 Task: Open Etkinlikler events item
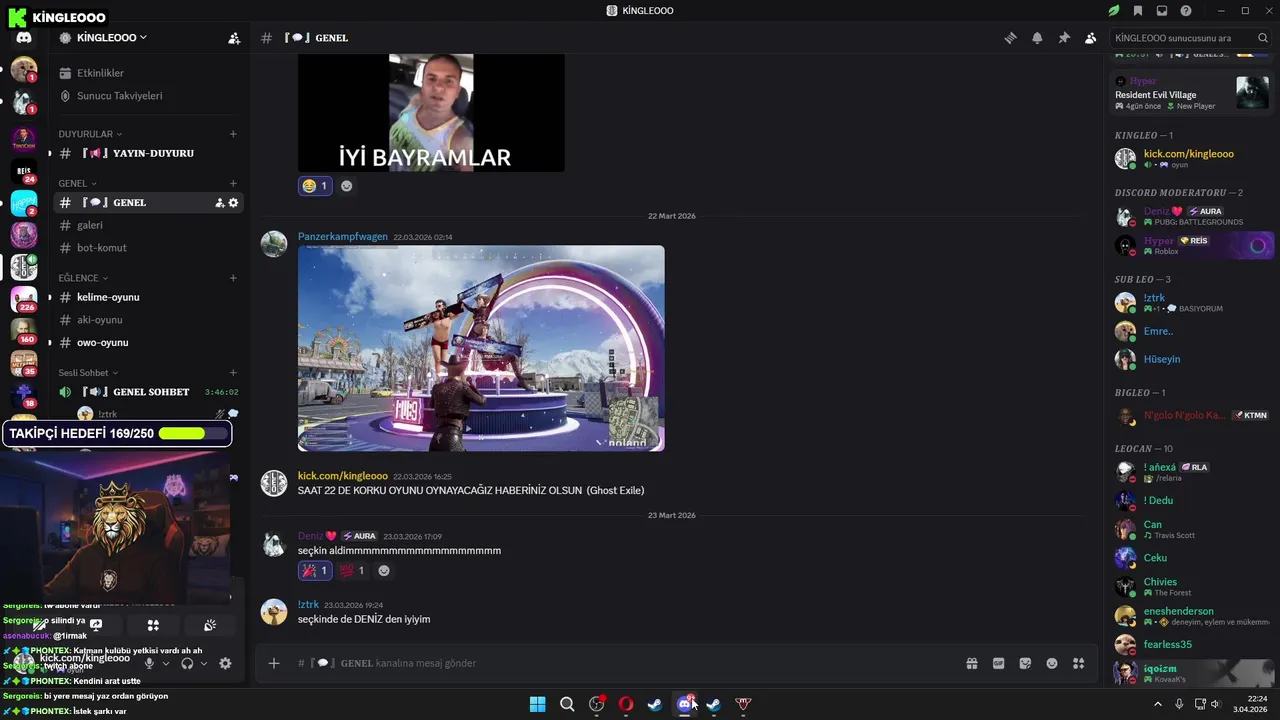click(x=147, y=73)
